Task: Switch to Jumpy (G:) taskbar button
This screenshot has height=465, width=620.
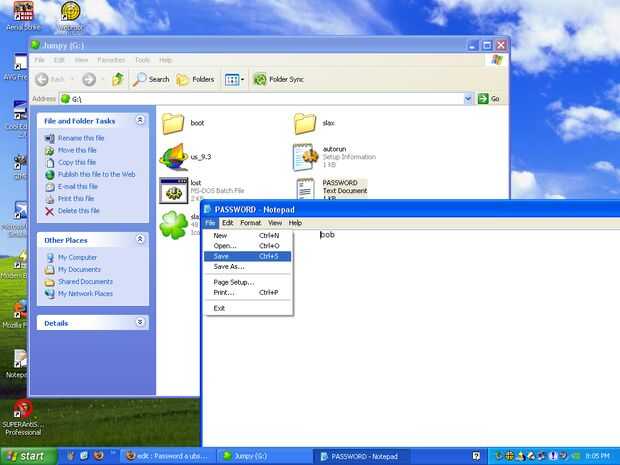Action: 265,456
